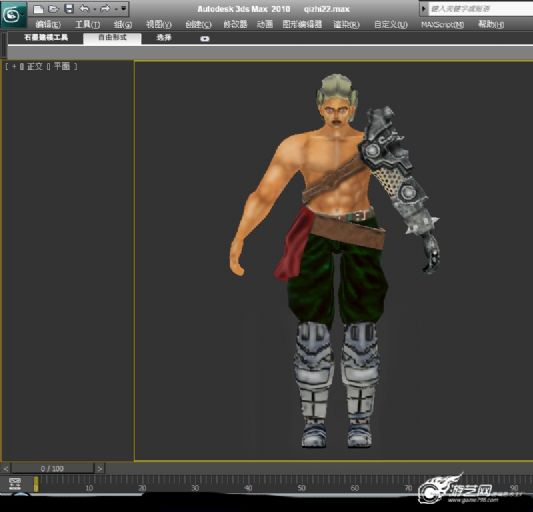Open mini curve editor icon beside timeline
The height and width of the screenshot is (512, 533).
pyautogui.click(x=15, y=483)
